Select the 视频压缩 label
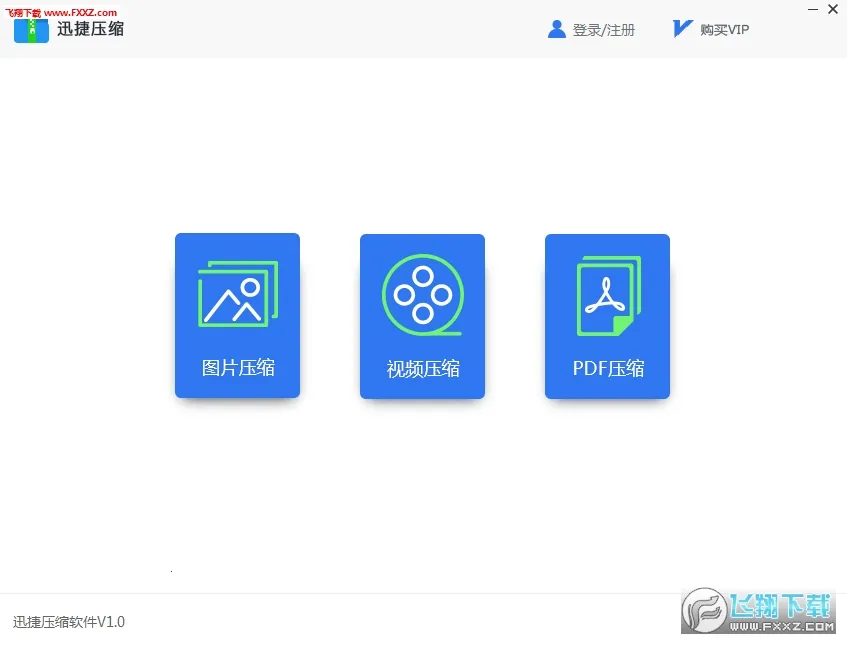Image resolution: width=847 pixels, height=646 pixels. tap(423, 369)
